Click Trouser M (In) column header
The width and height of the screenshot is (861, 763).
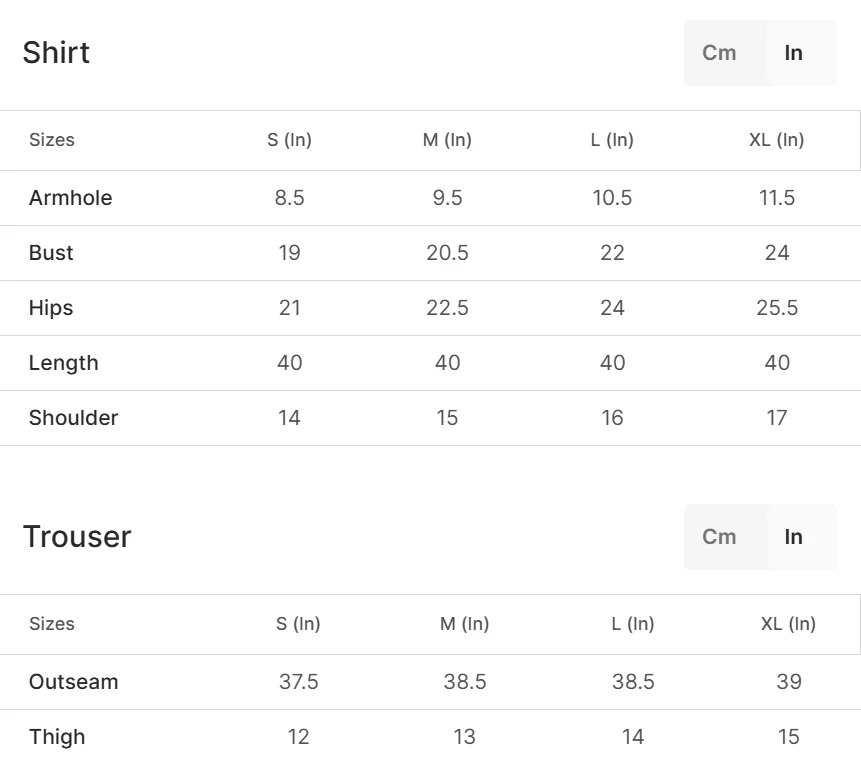tap(465, 624)
